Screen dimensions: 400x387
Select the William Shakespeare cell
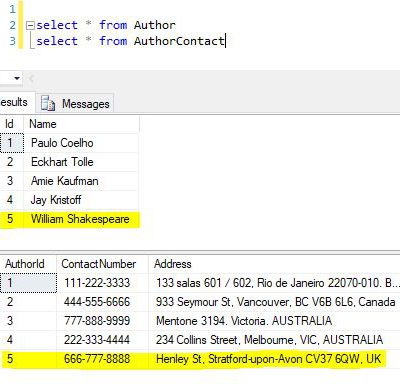tap(81, 219)
